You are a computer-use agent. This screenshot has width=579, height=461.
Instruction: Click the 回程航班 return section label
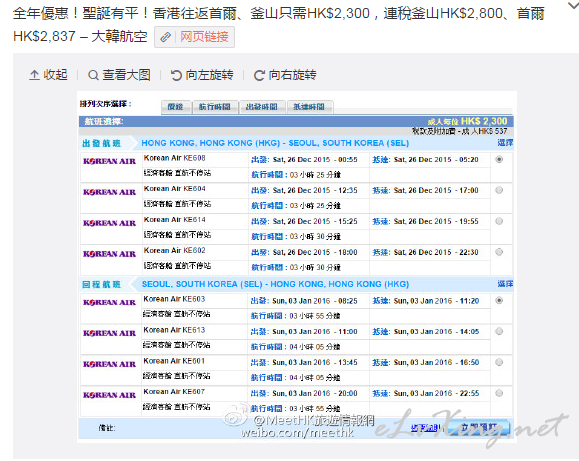[102, 284]
